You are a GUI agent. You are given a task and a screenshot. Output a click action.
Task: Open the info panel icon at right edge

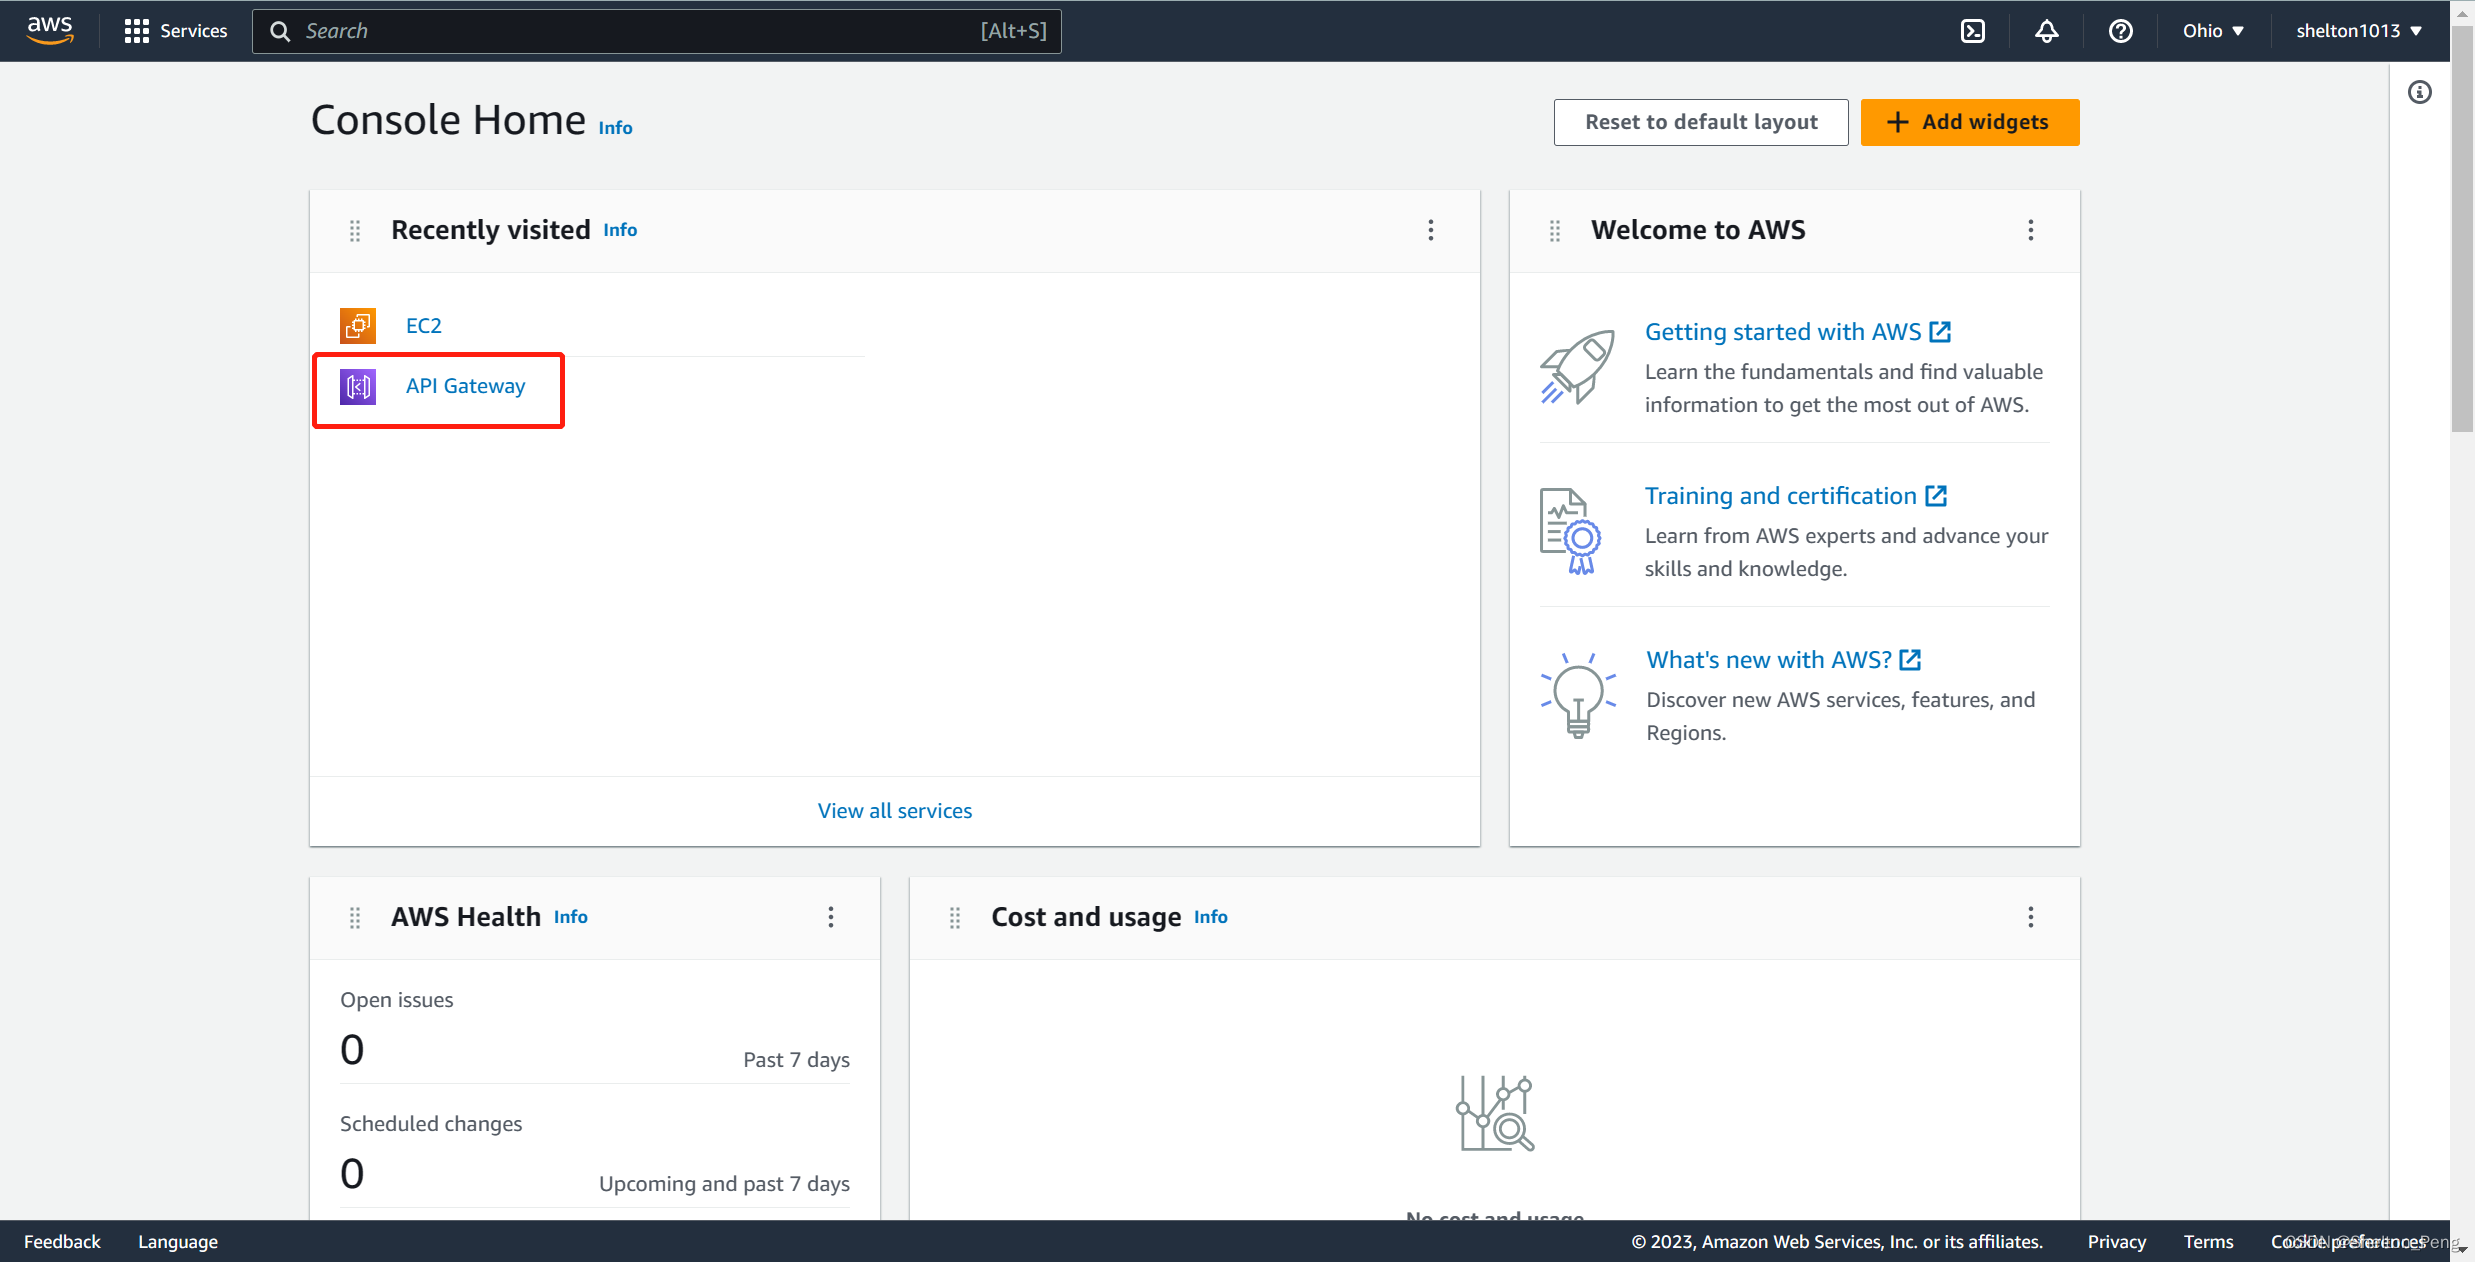[x=2419, y=93]
